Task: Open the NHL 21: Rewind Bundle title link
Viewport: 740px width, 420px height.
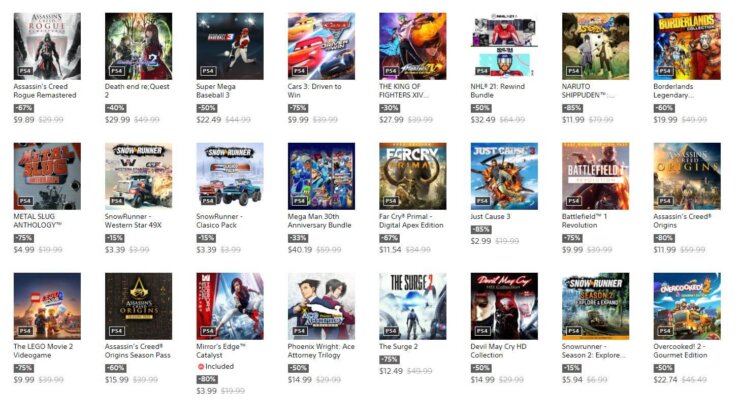Action: [x=497, y=91]
